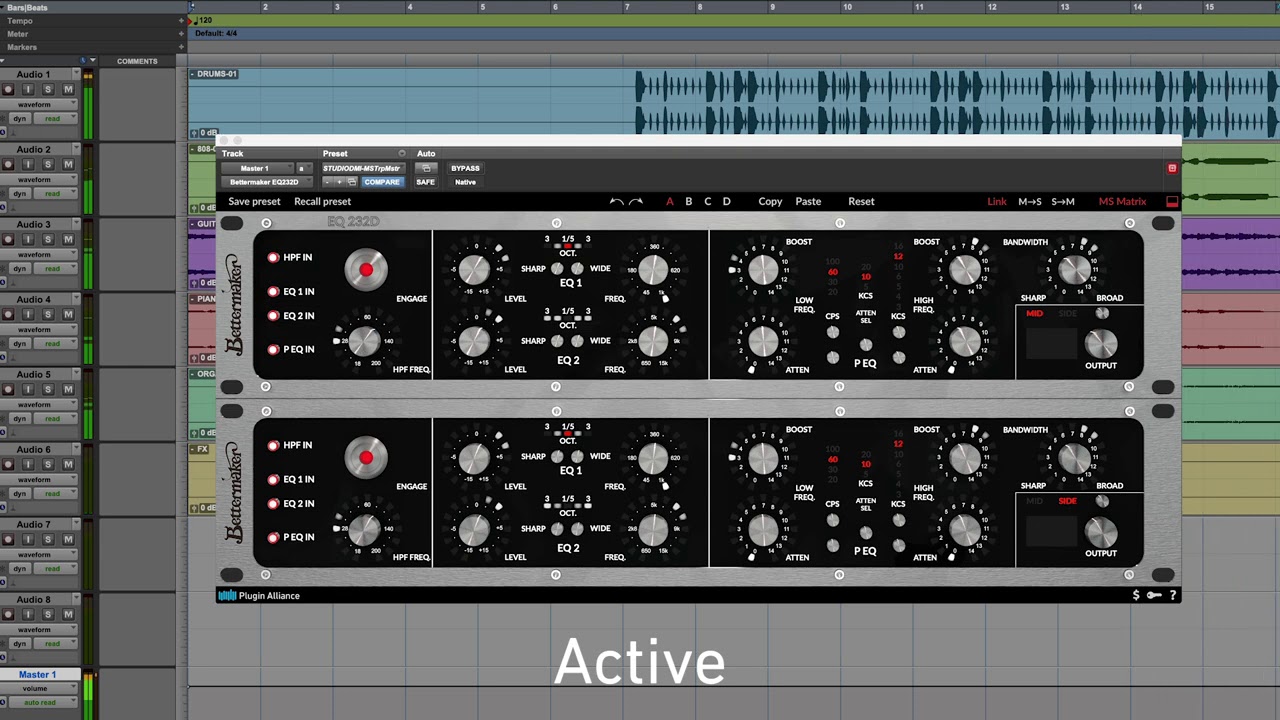Select plugin setting A
The height and width of the screenshot is (720, 1280).
[670, 201]
